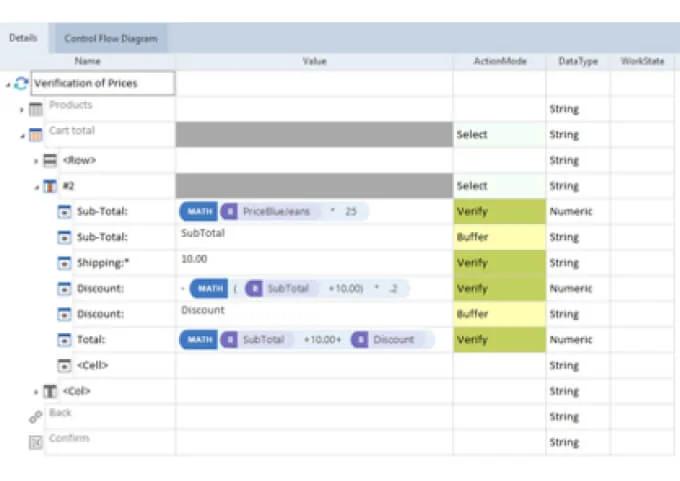Click the #2 column icon
Image resolution: width=680 pixels, height=481 pixels.
click(50, 186)
